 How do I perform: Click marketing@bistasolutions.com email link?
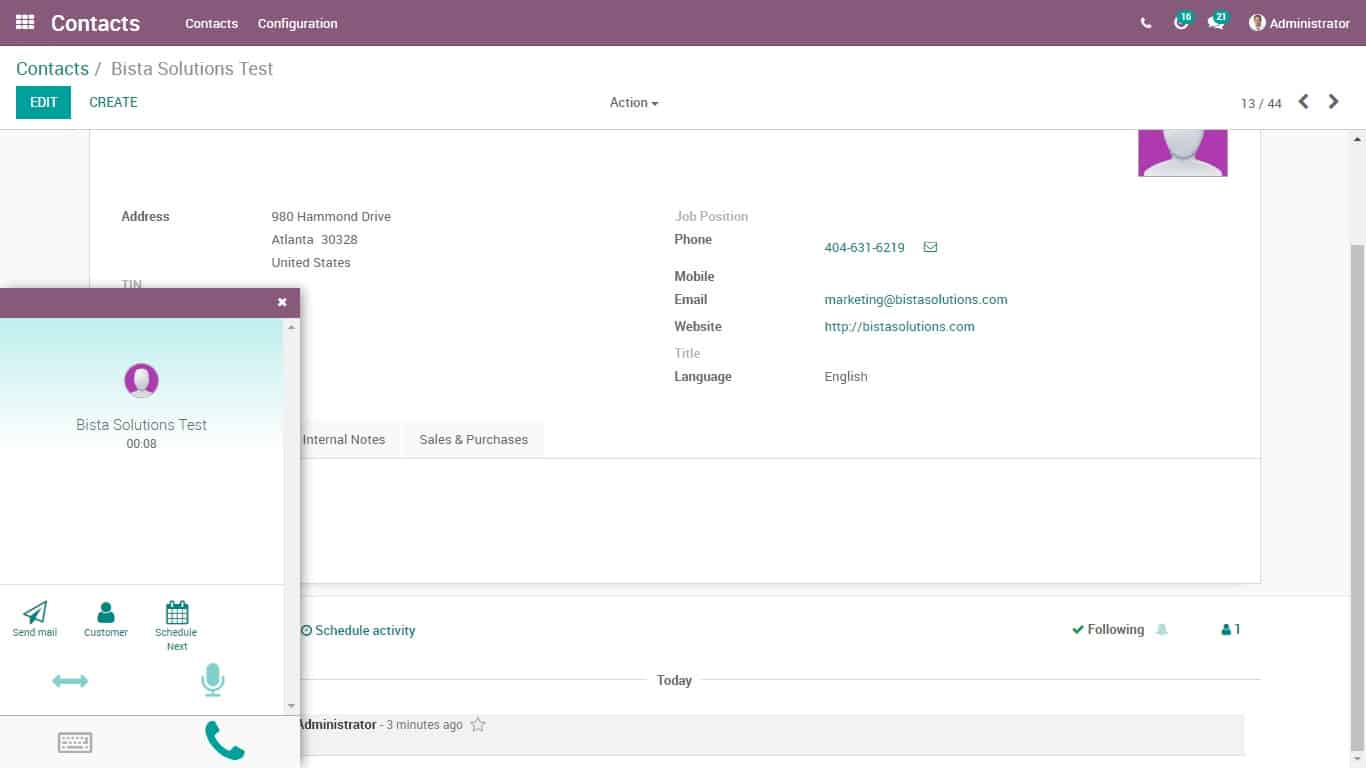pos(916,300)
